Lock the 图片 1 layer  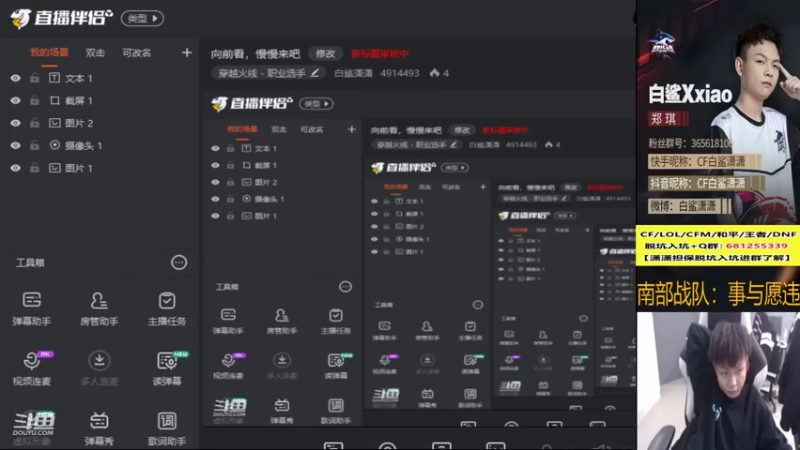(x=34, y=168)
